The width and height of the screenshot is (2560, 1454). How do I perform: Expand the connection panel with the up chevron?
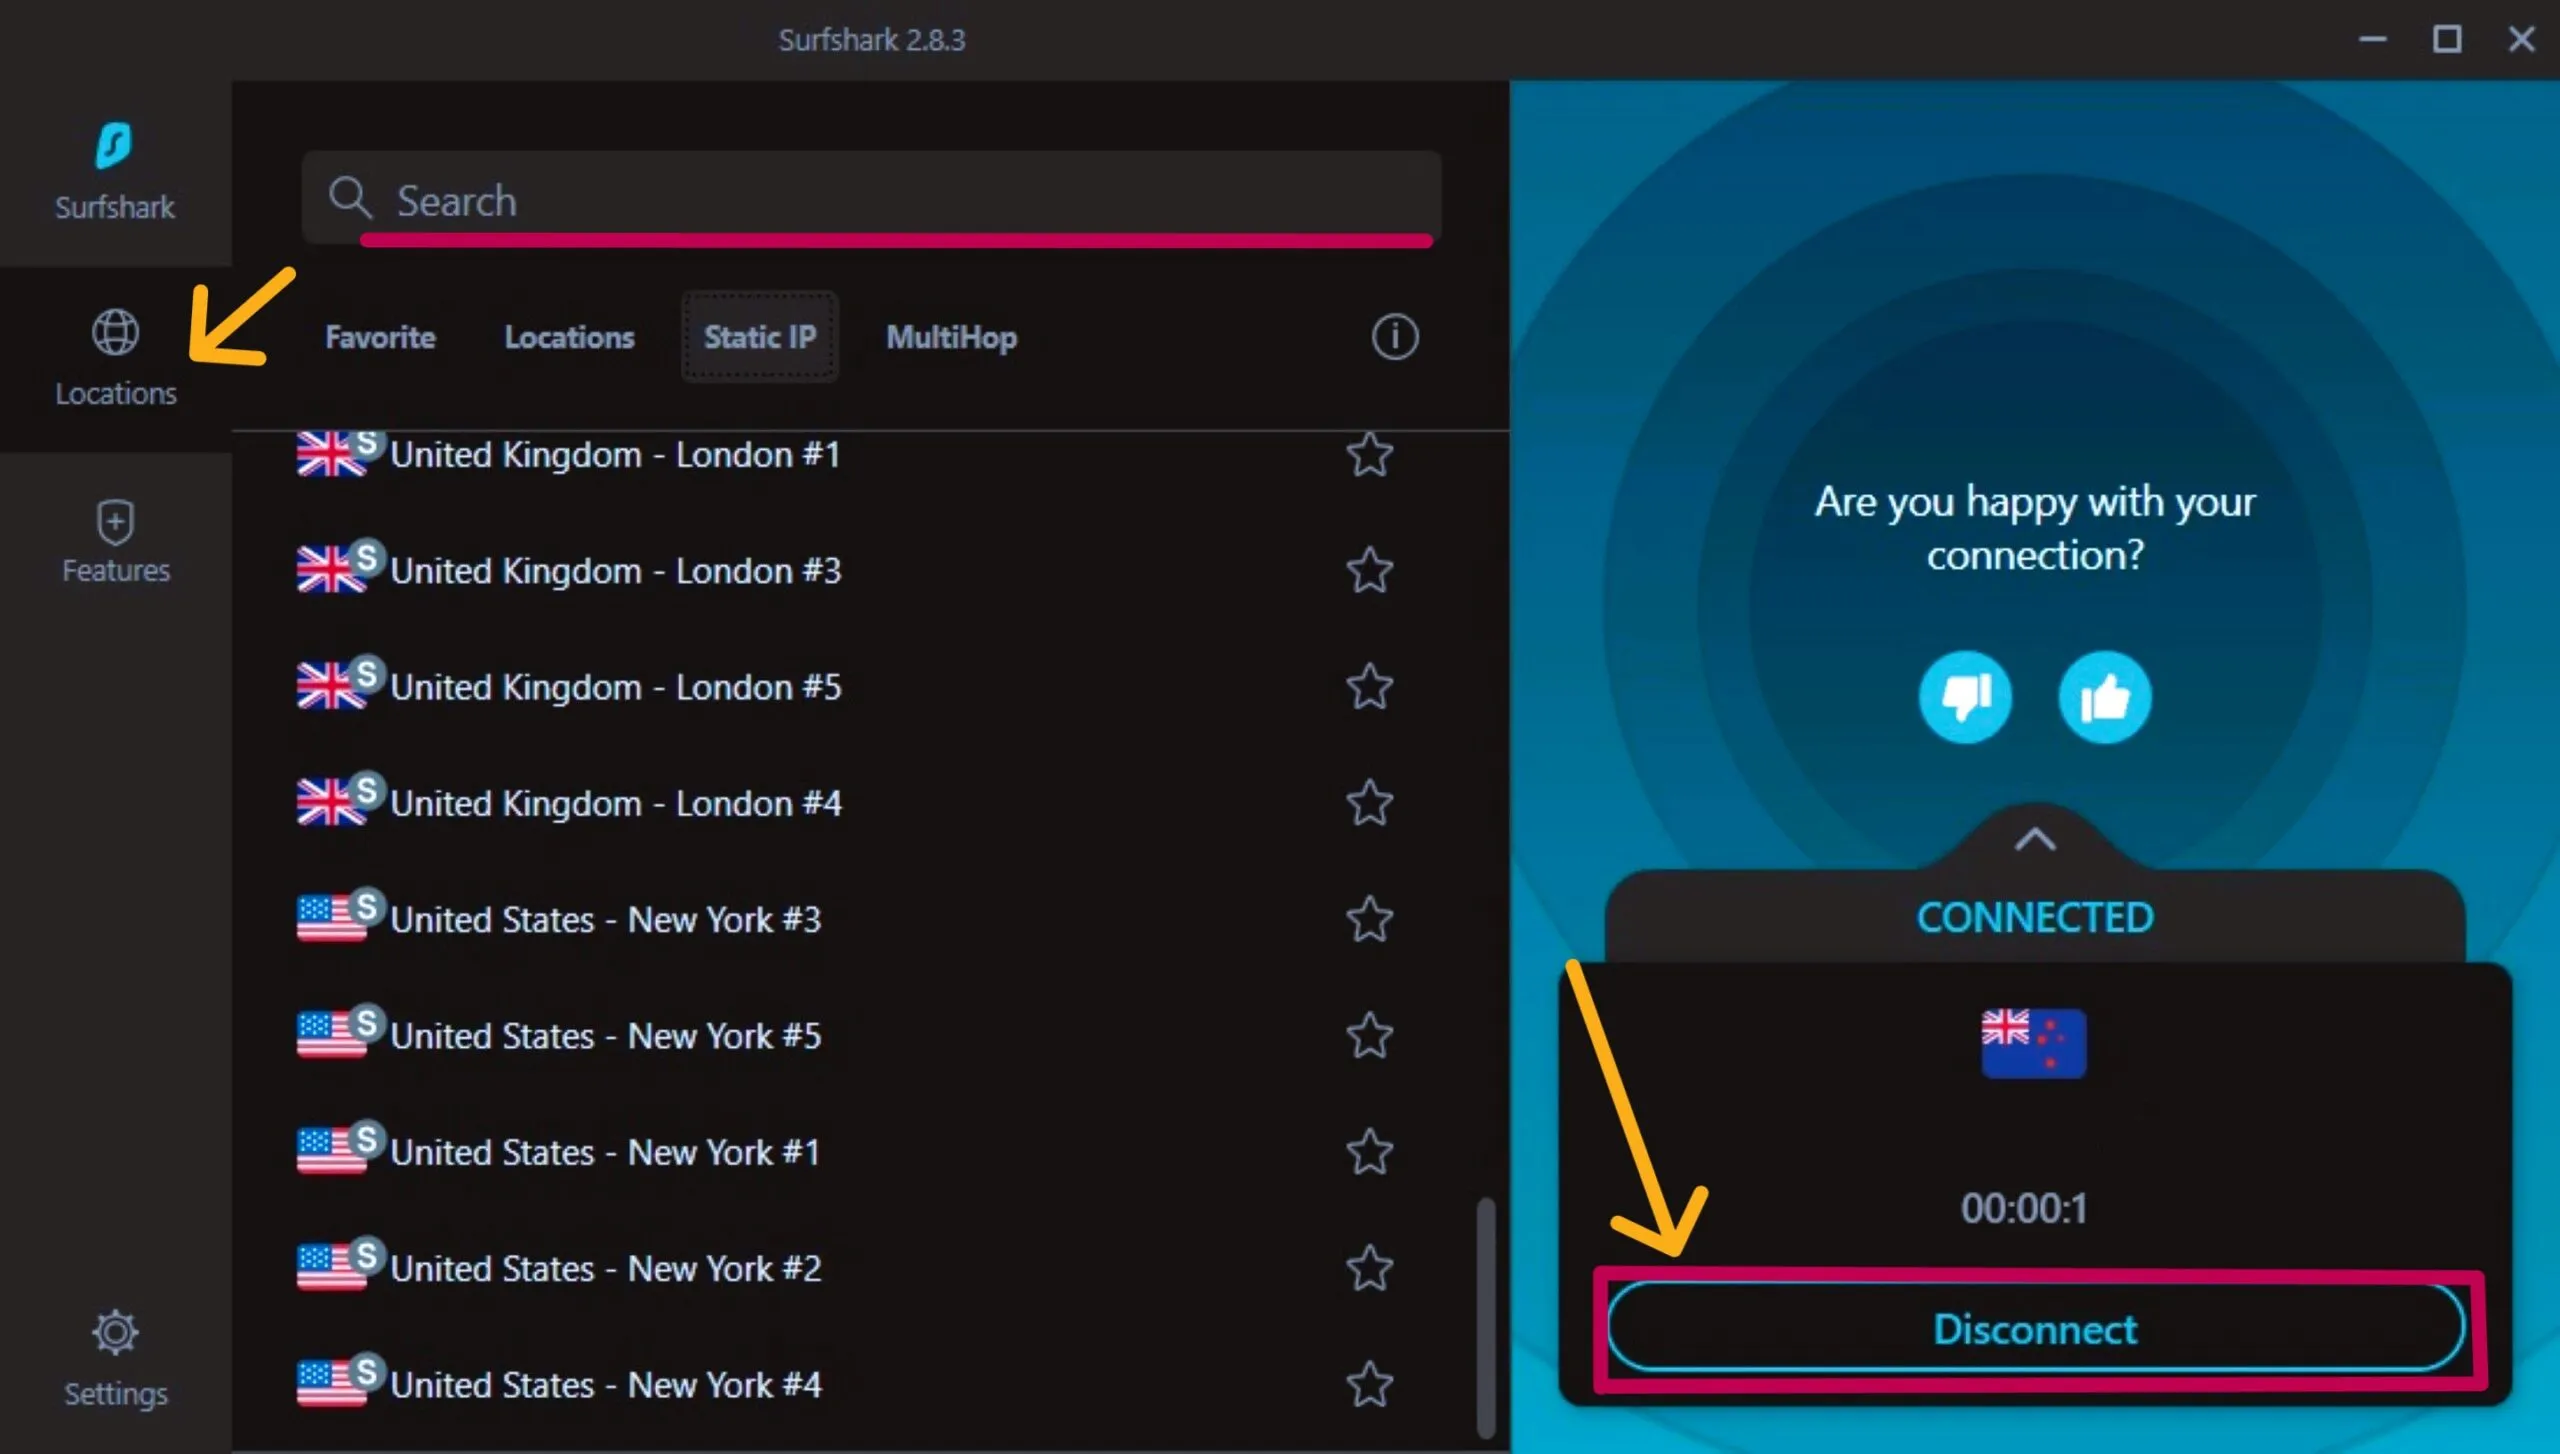coord(2034,840)
